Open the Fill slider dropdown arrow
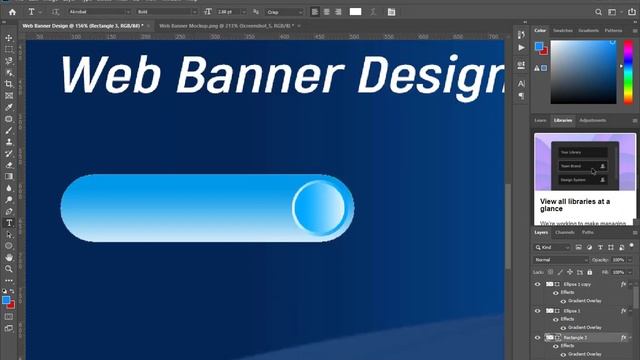 [630, 272]
